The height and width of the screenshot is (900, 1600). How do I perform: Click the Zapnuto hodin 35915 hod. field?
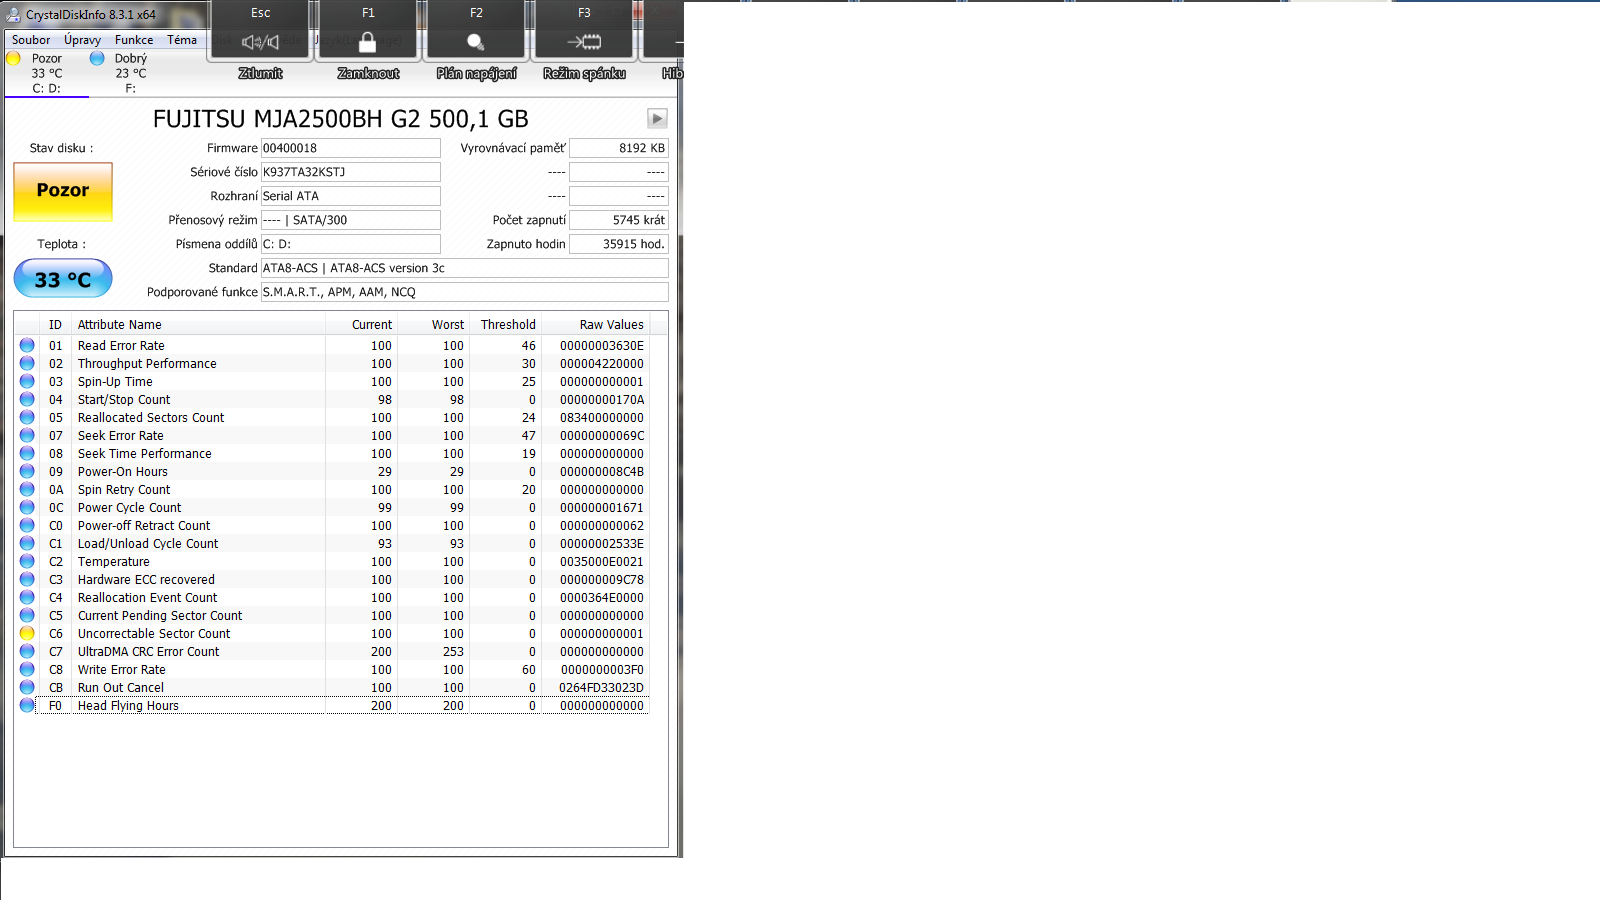pos(619,244)
